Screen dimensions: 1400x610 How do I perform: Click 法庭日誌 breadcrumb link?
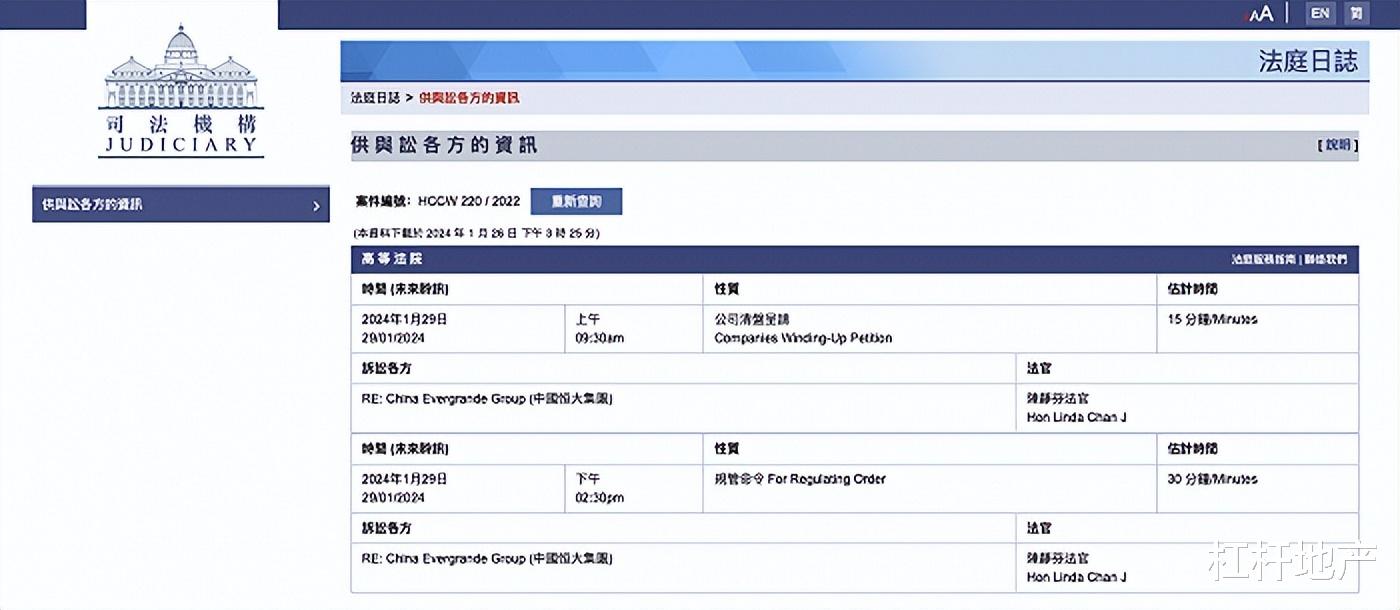375,98
